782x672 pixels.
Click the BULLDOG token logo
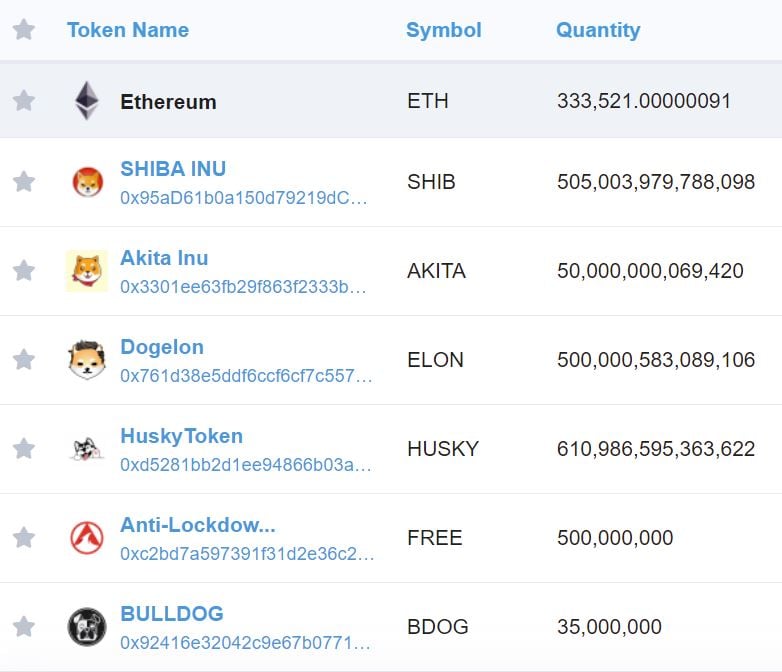click(x=87, y=627)
